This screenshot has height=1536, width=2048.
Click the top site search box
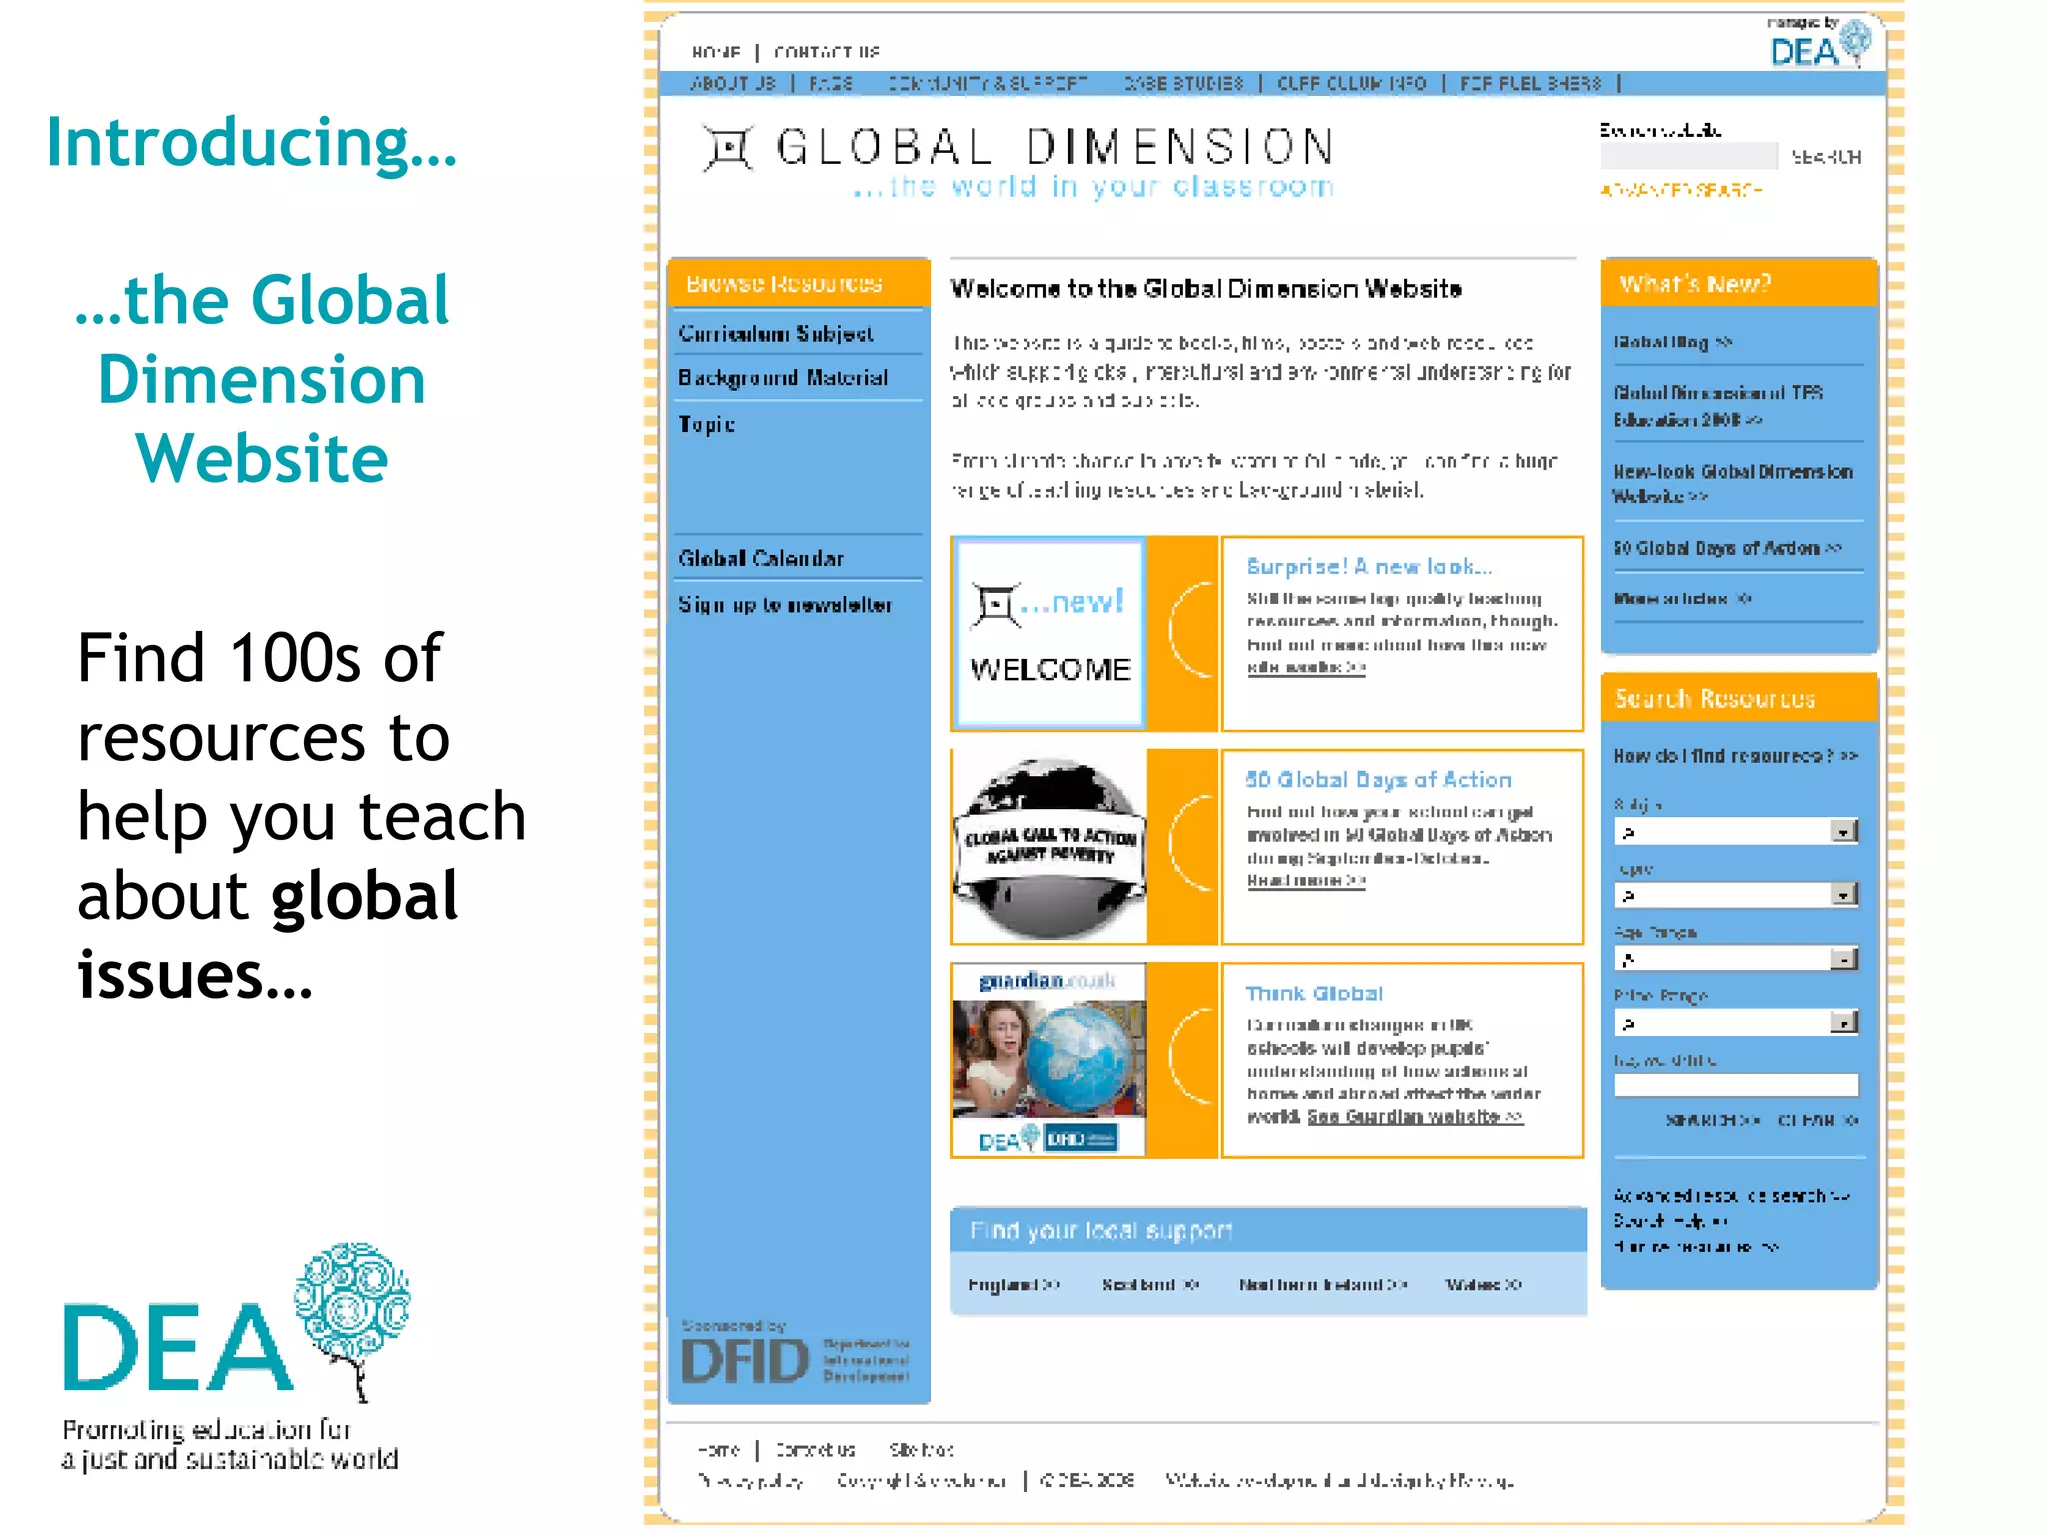pyautogui.click(x=1688, y=157)
